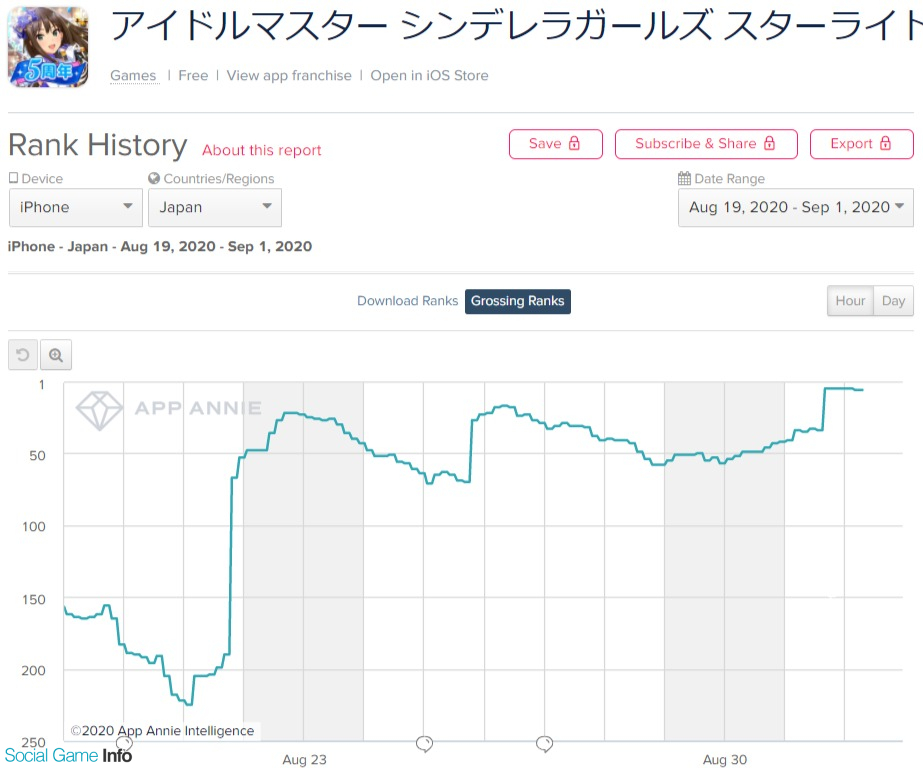
Task: Switch chart granularity to Day
Action: [x=893, y=301]
